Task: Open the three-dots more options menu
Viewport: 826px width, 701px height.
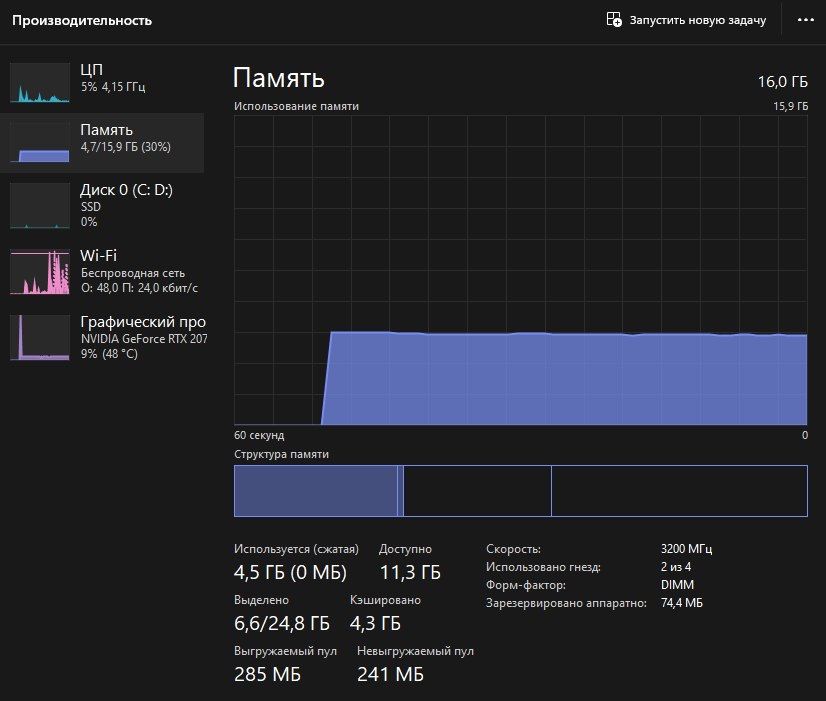Action: tap(805, 20)
